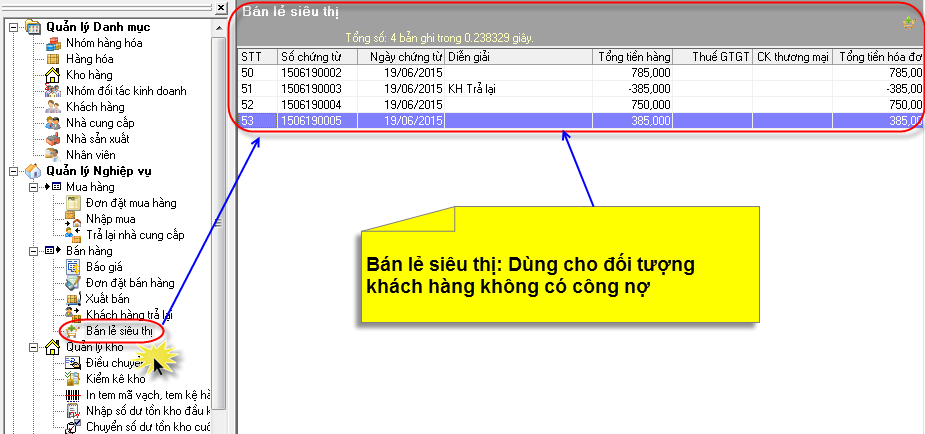The height and width of the screenshot is (434, 925).
Task: Click the Nhập mua icon
Action: [72, 219]
